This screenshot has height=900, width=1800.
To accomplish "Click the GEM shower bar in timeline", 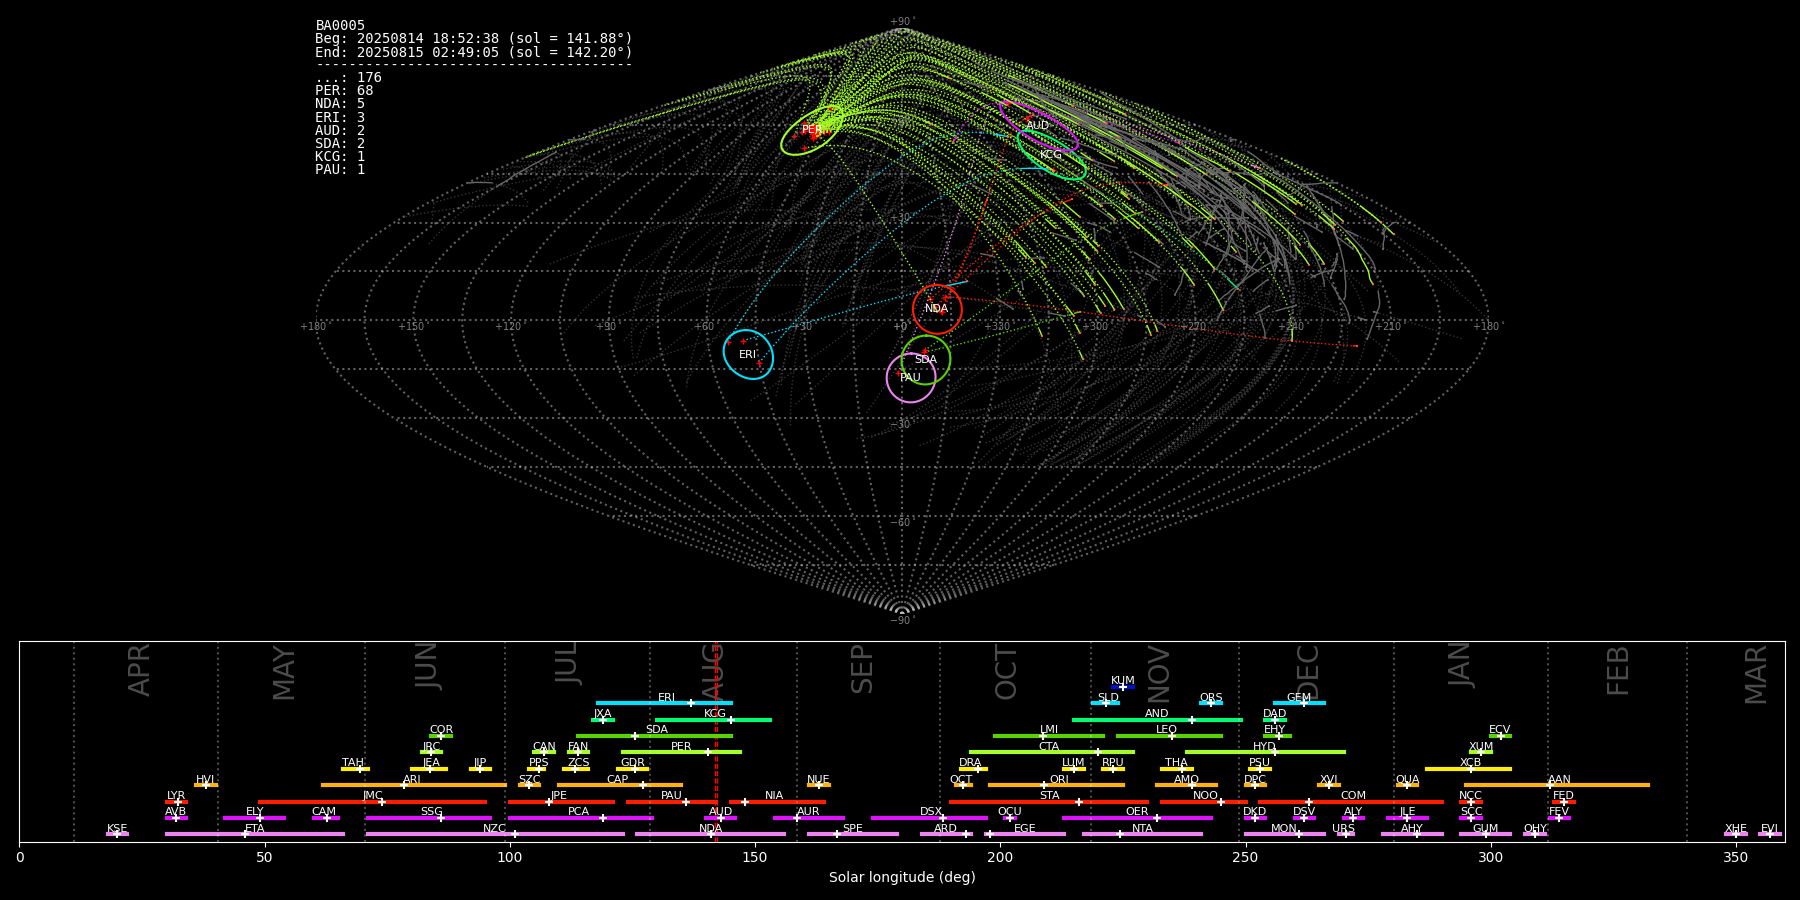I will pyautogui.click(x=1299, y=703).
